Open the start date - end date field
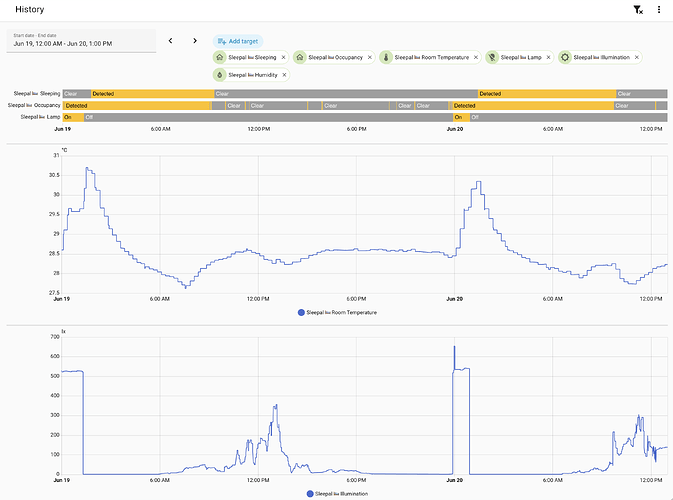 [81, 41]
